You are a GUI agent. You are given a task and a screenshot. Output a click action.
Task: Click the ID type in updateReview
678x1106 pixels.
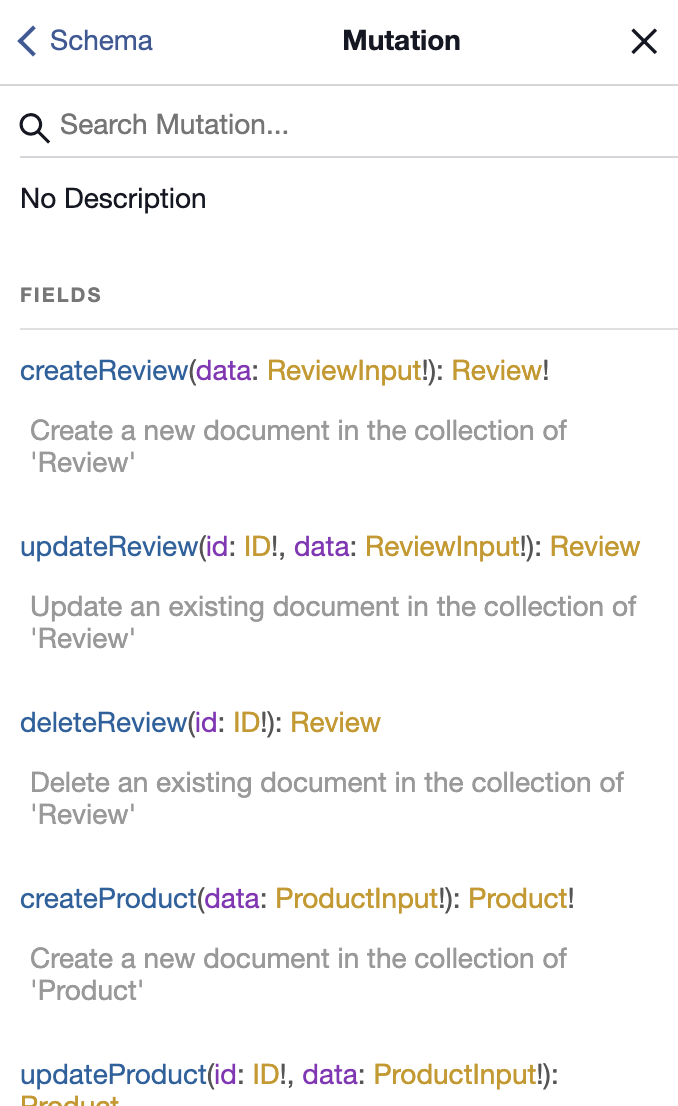[x=258, y=547]
